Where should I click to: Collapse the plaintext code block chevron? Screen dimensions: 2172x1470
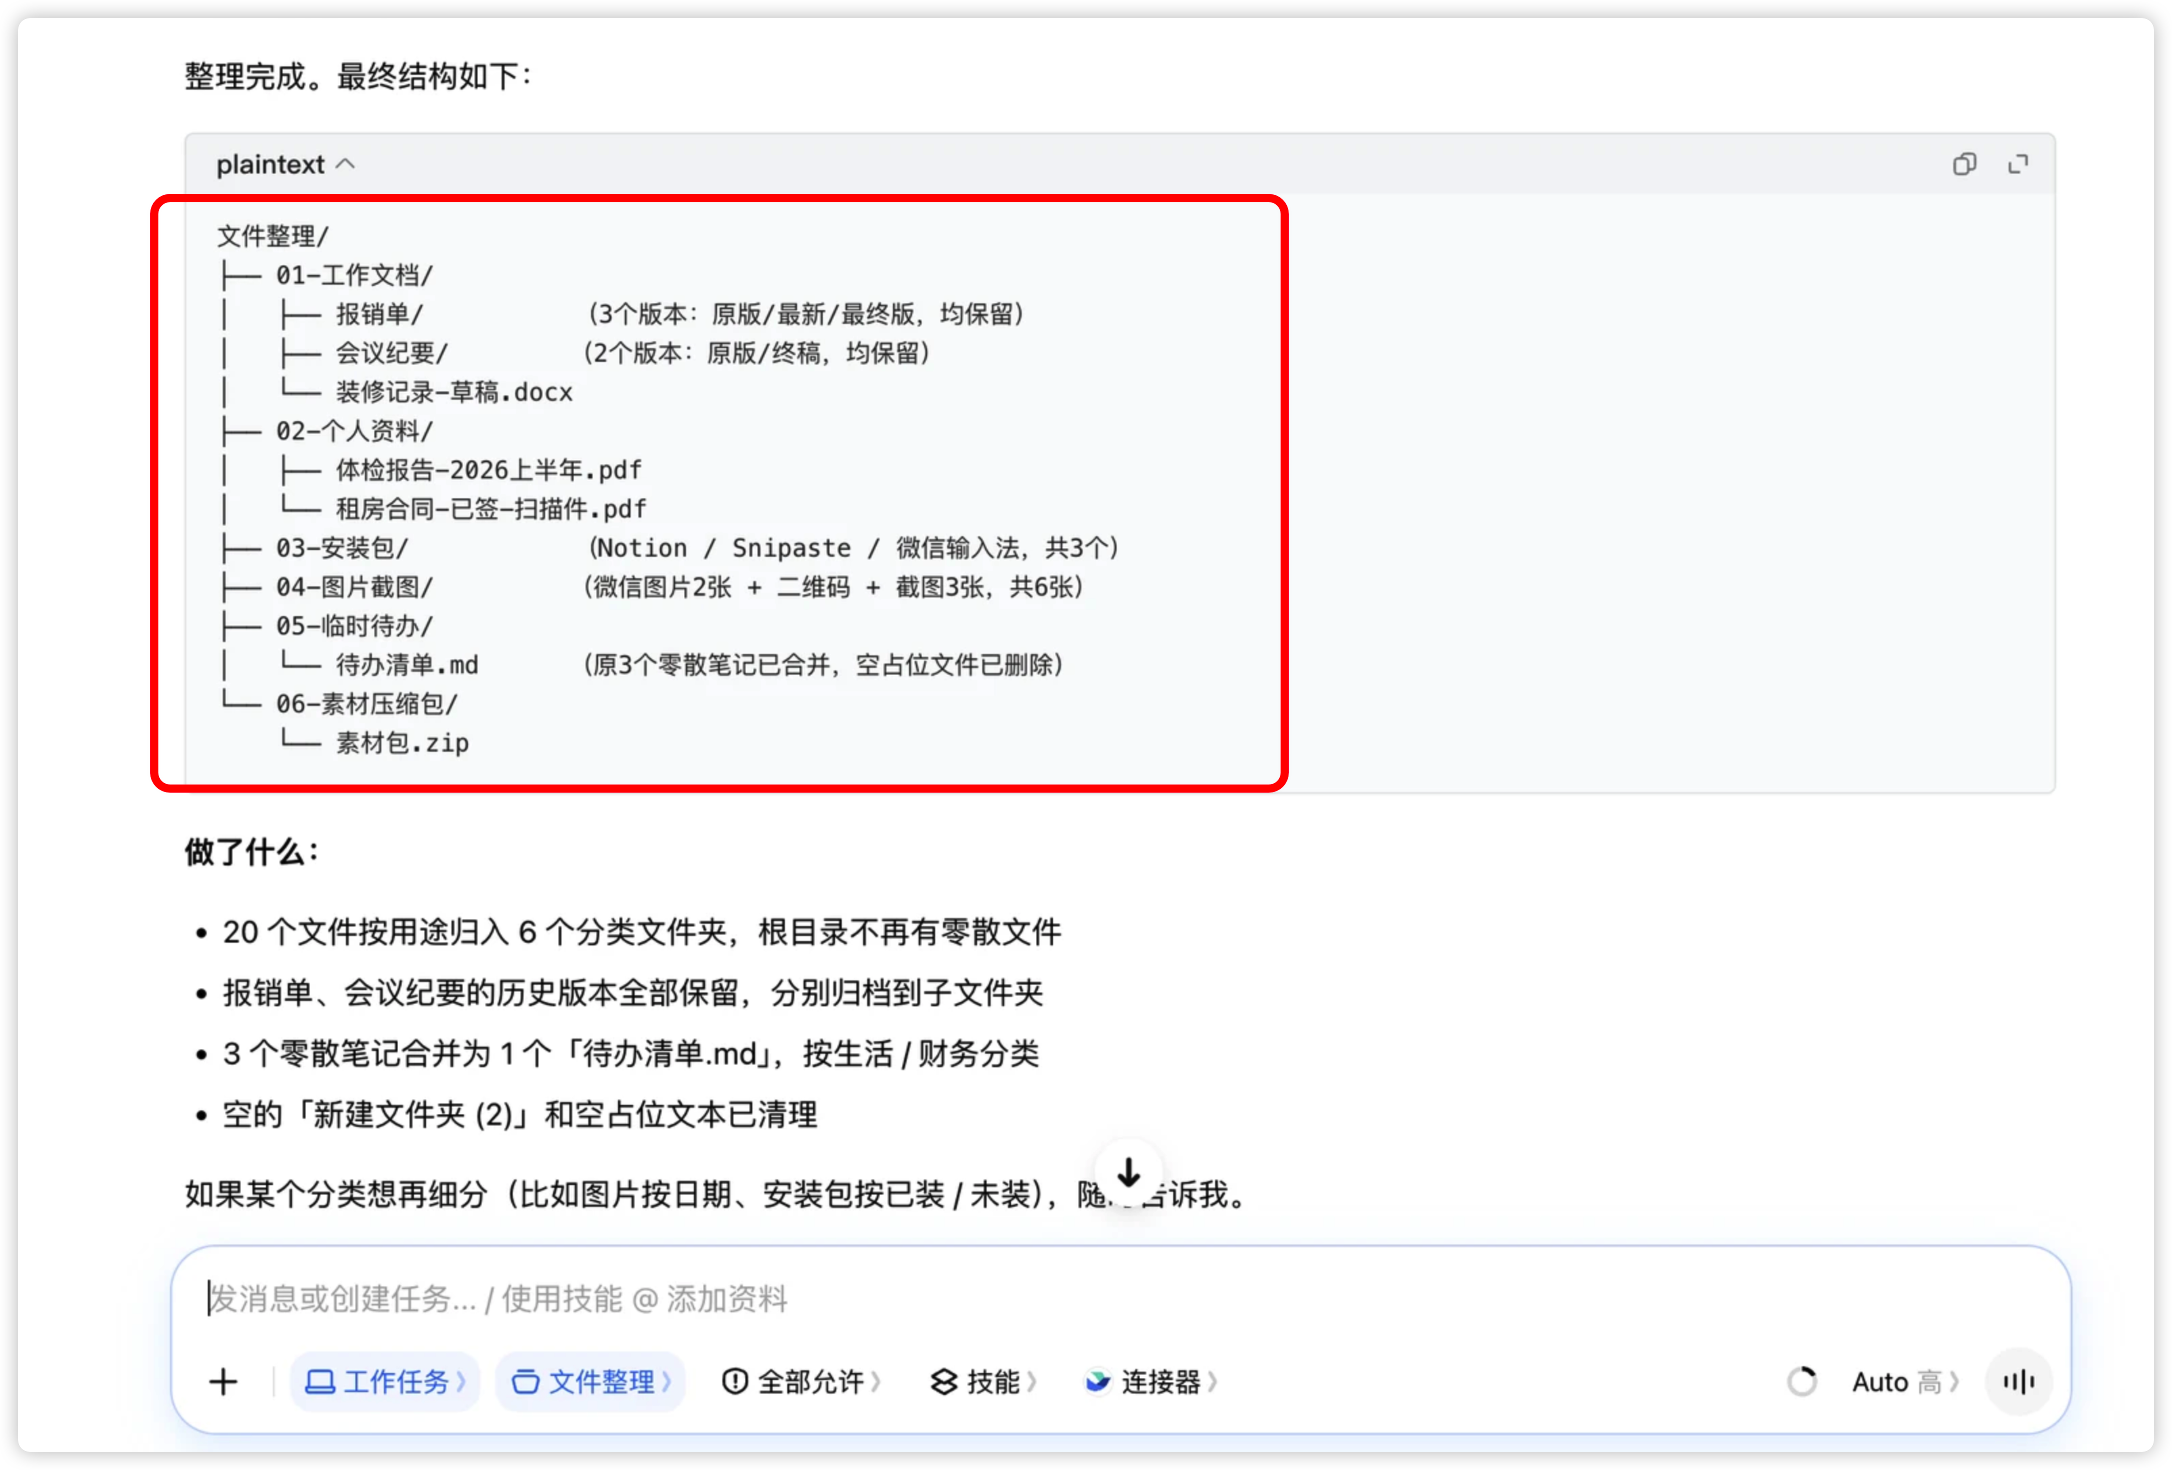pyautogui.click(x=346, y=164)
